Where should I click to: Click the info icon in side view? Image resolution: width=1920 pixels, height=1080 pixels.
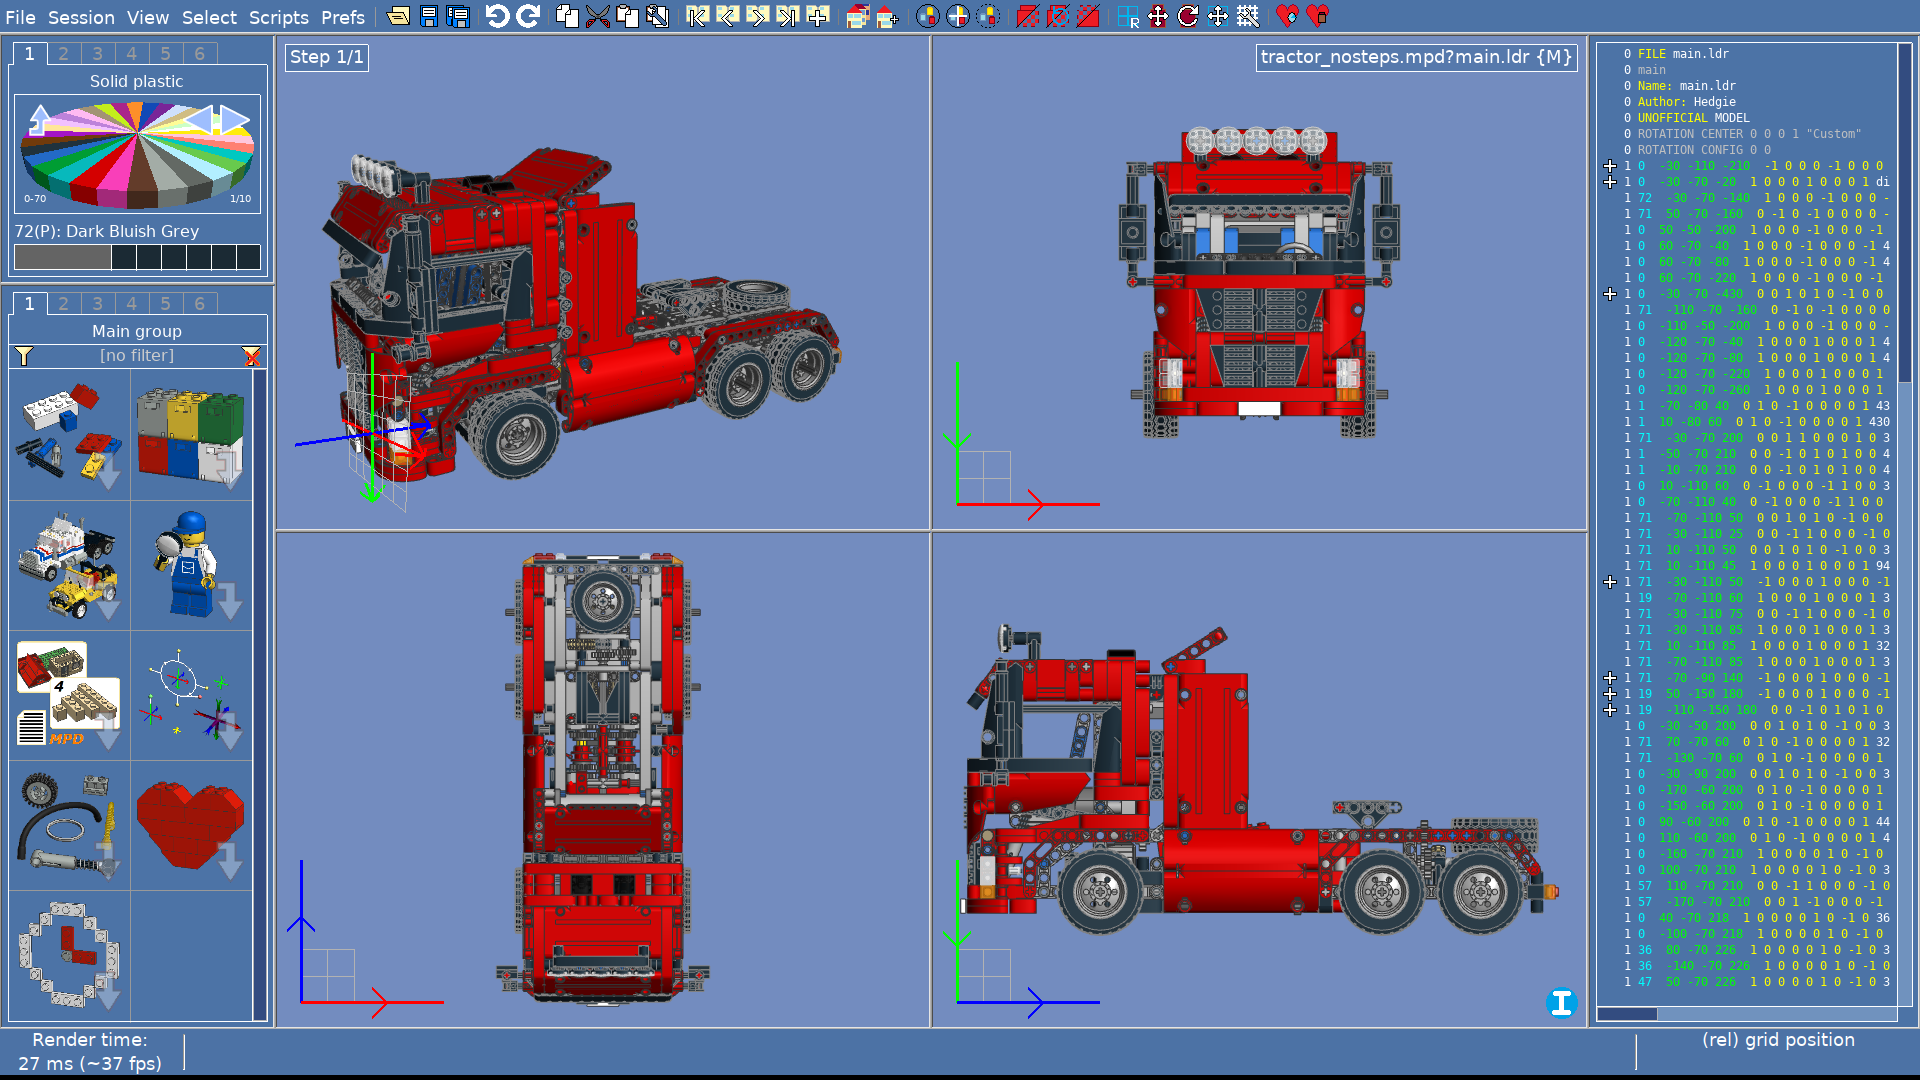click(x=1561, y=1002)
